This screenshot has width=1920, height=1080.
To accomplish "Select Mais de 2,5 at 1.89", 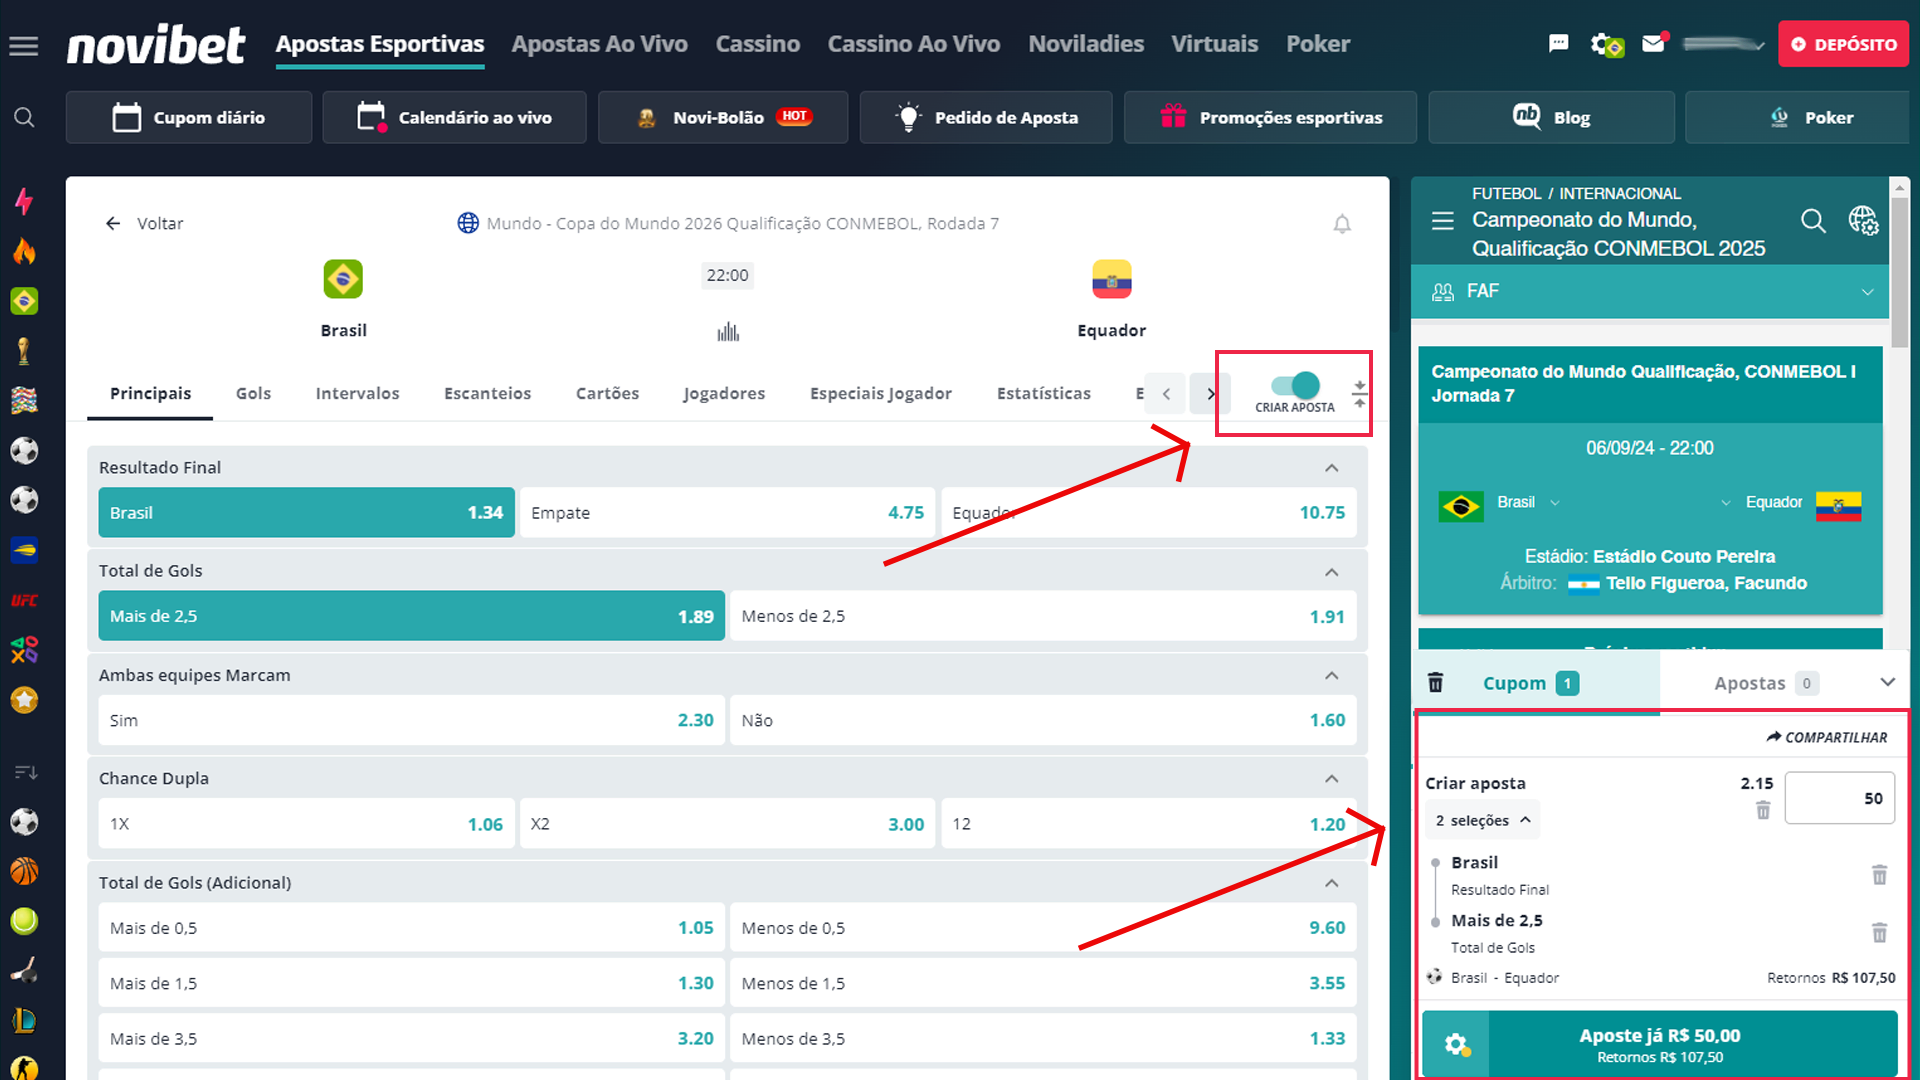I will (x=411, y=616).
